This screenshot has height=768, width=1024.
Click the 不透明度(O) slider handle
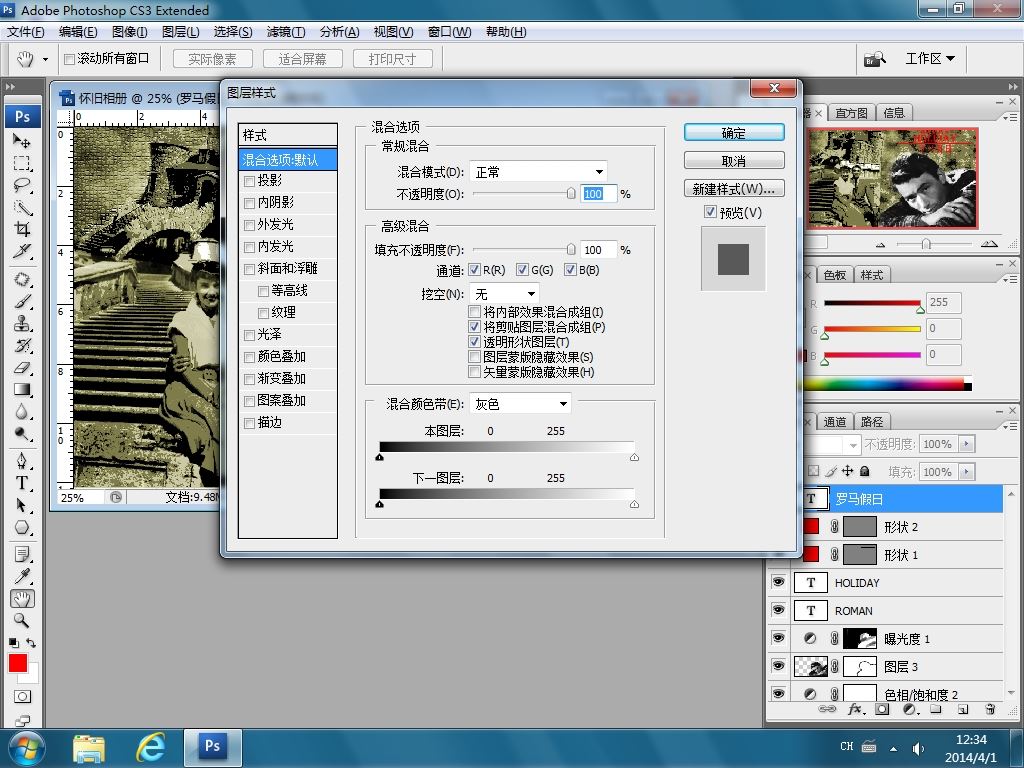click(x=571, y=193)
